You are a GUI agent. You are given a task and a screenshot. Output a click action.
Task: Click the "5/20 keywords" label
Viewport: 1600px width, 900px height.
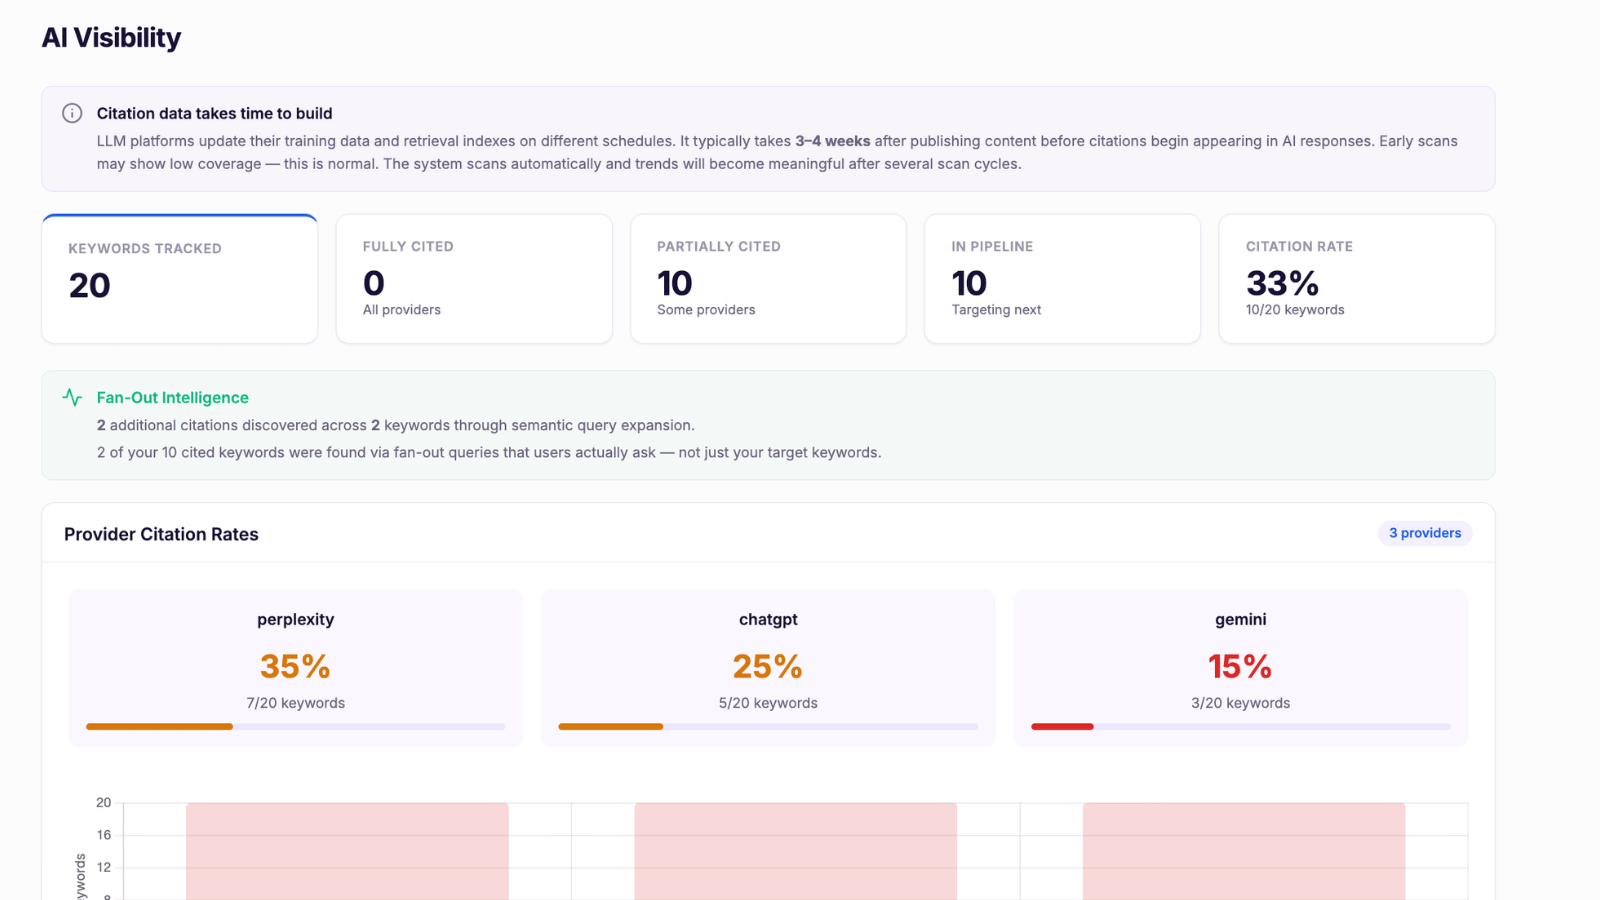click(768, 703)
